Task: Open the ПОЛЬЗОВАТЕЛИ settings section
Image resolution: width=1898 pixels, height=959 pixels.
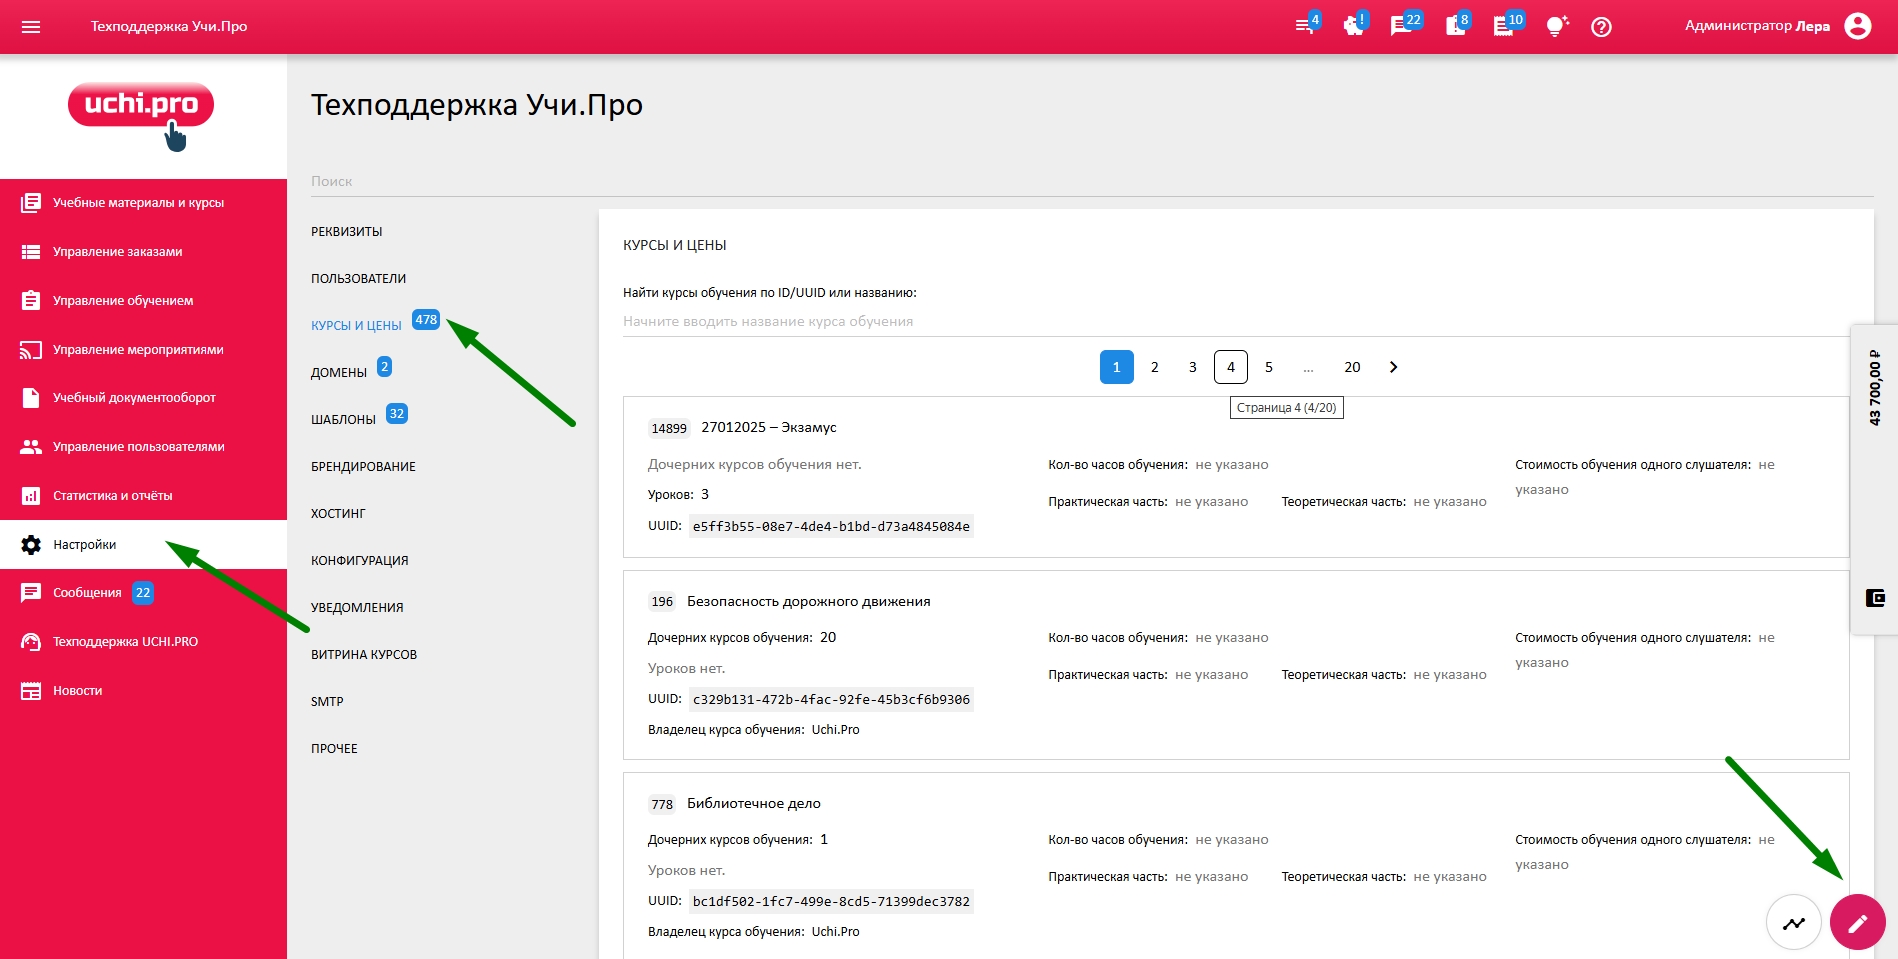Action: (x=358, y=279)
